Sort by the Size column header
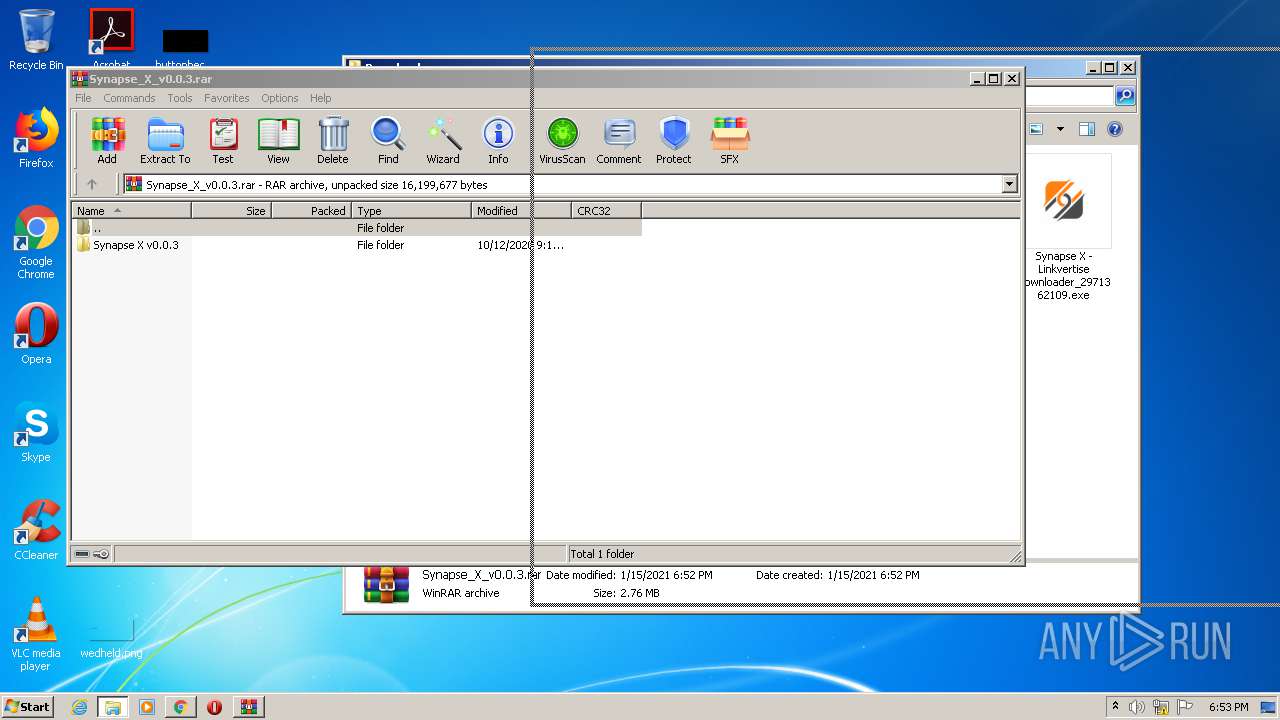The height and width of the screenshot is (720, 1280). point(231,211)
